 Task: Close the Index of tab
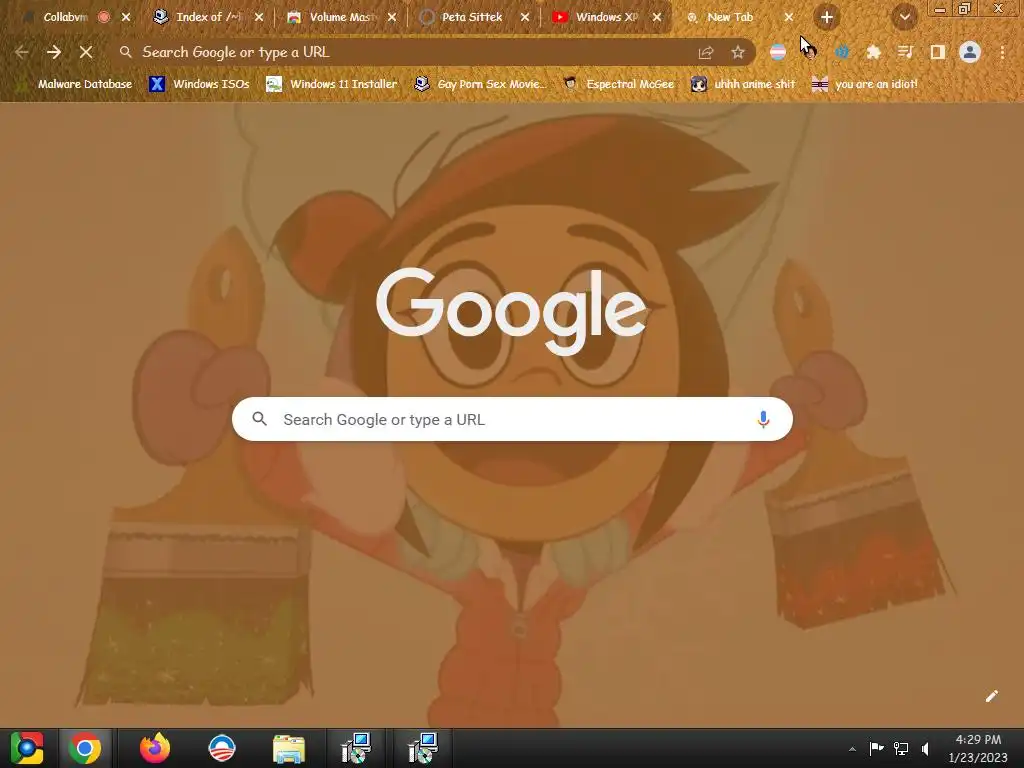259,18
